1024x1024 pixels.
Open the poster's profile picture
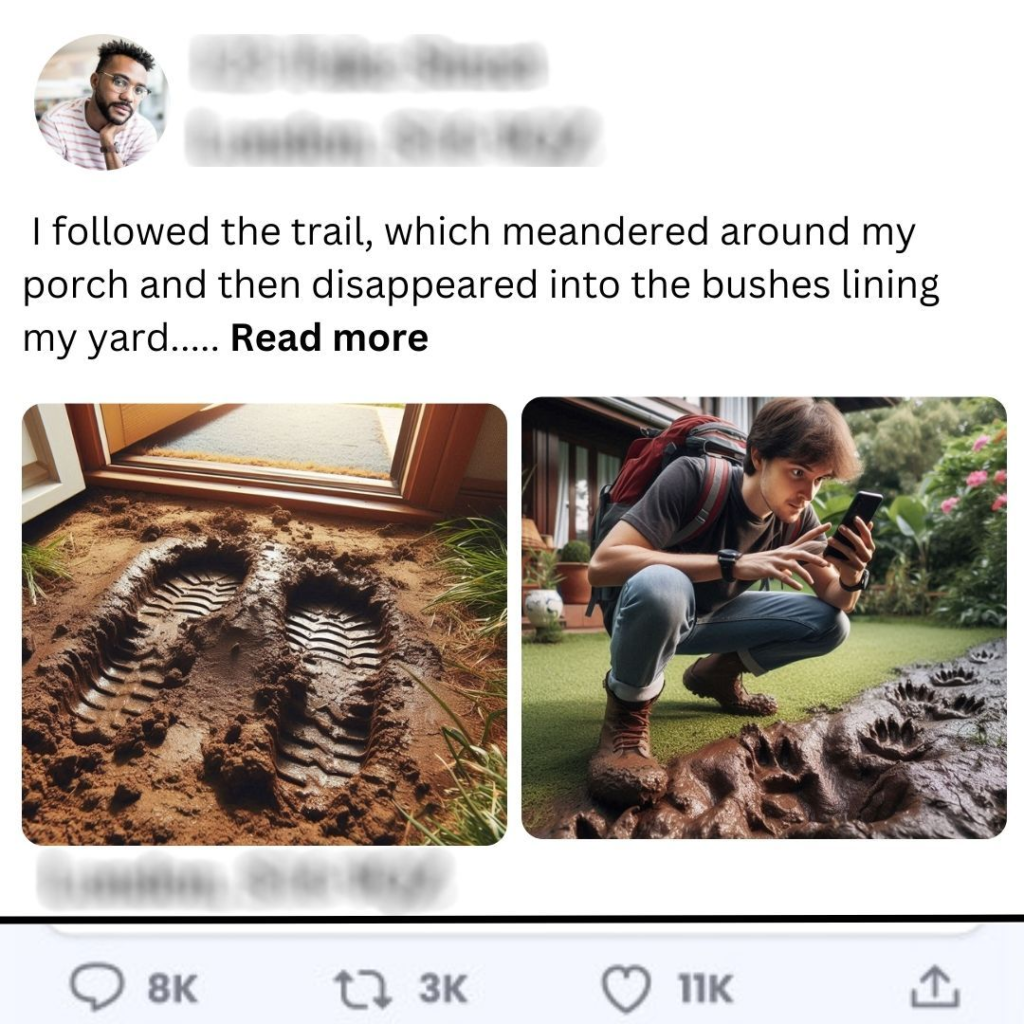[100, 103]
